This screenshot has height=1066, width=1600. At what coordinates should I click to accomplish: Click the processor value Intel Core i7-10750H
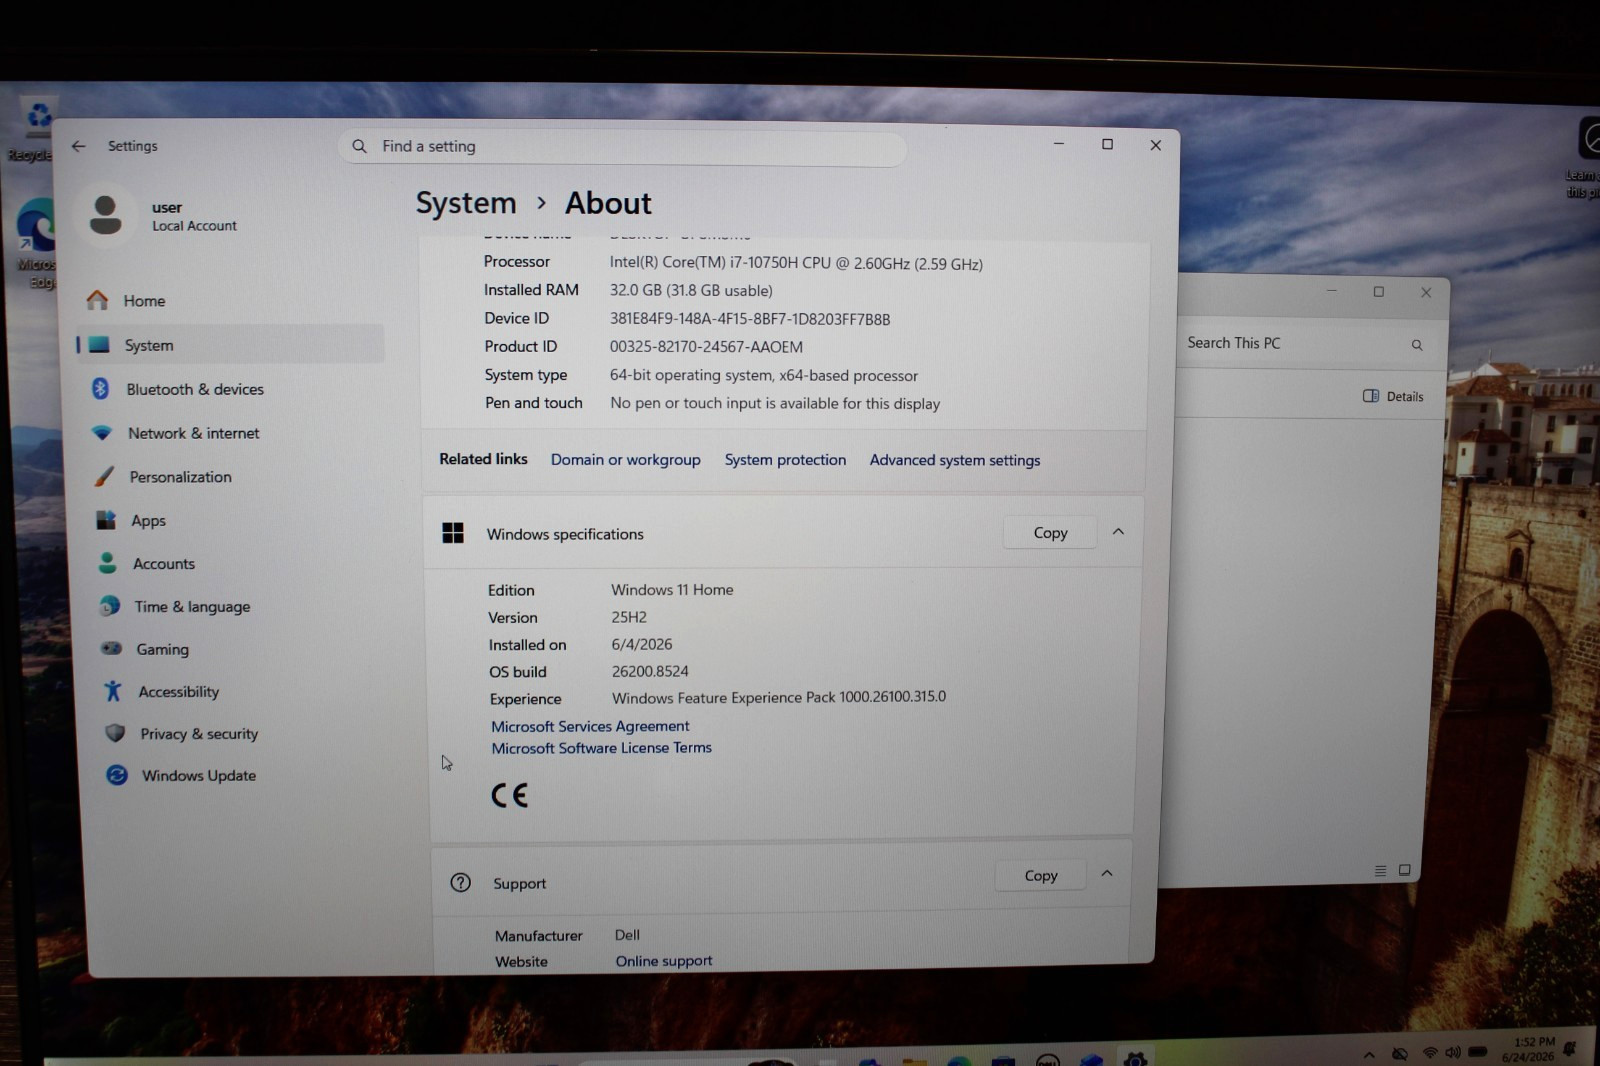(796, 264)
